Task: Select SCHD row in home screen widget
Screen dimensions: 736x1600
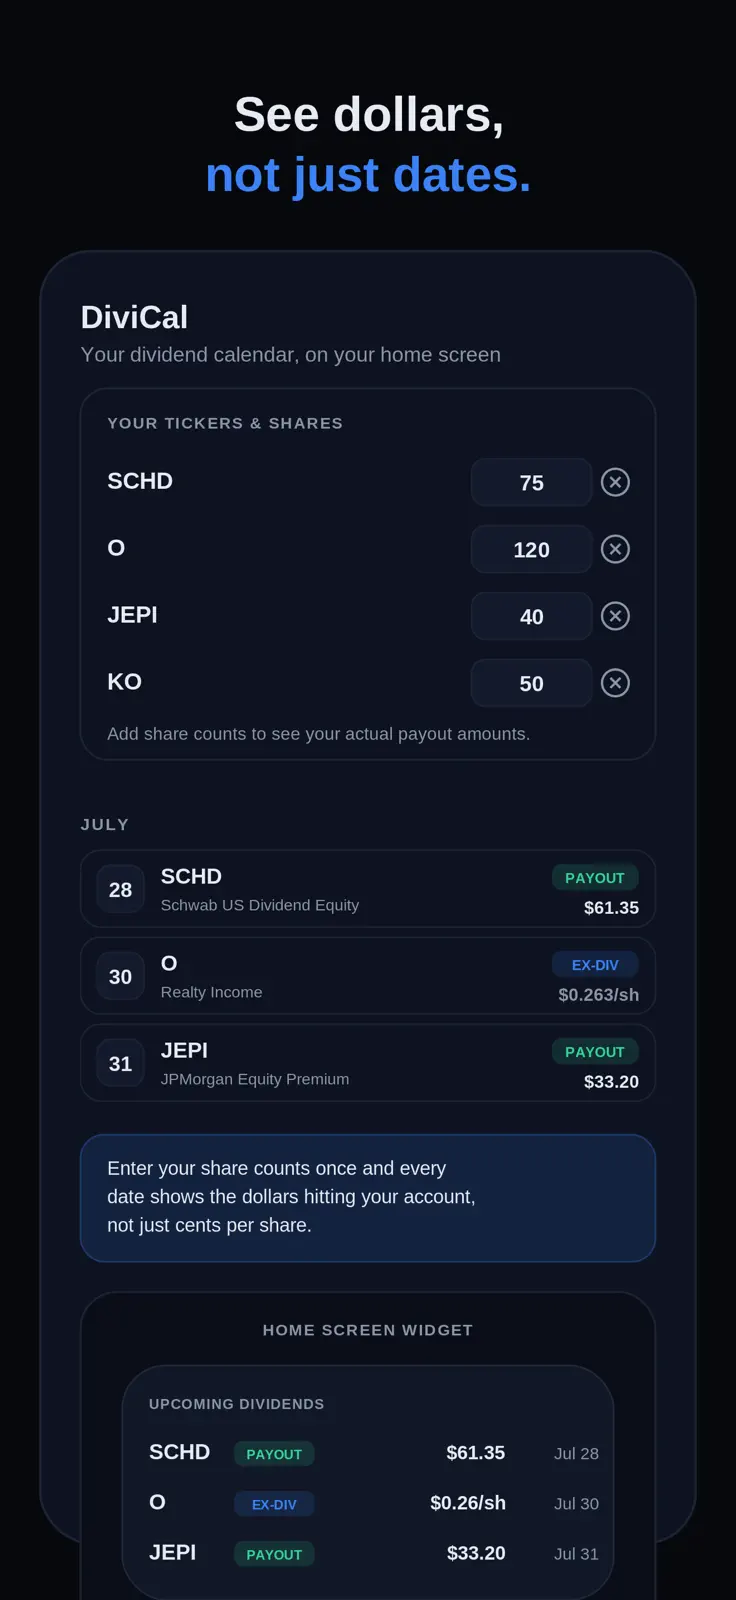Action: pyautogui.click(x=374, y=1453)
